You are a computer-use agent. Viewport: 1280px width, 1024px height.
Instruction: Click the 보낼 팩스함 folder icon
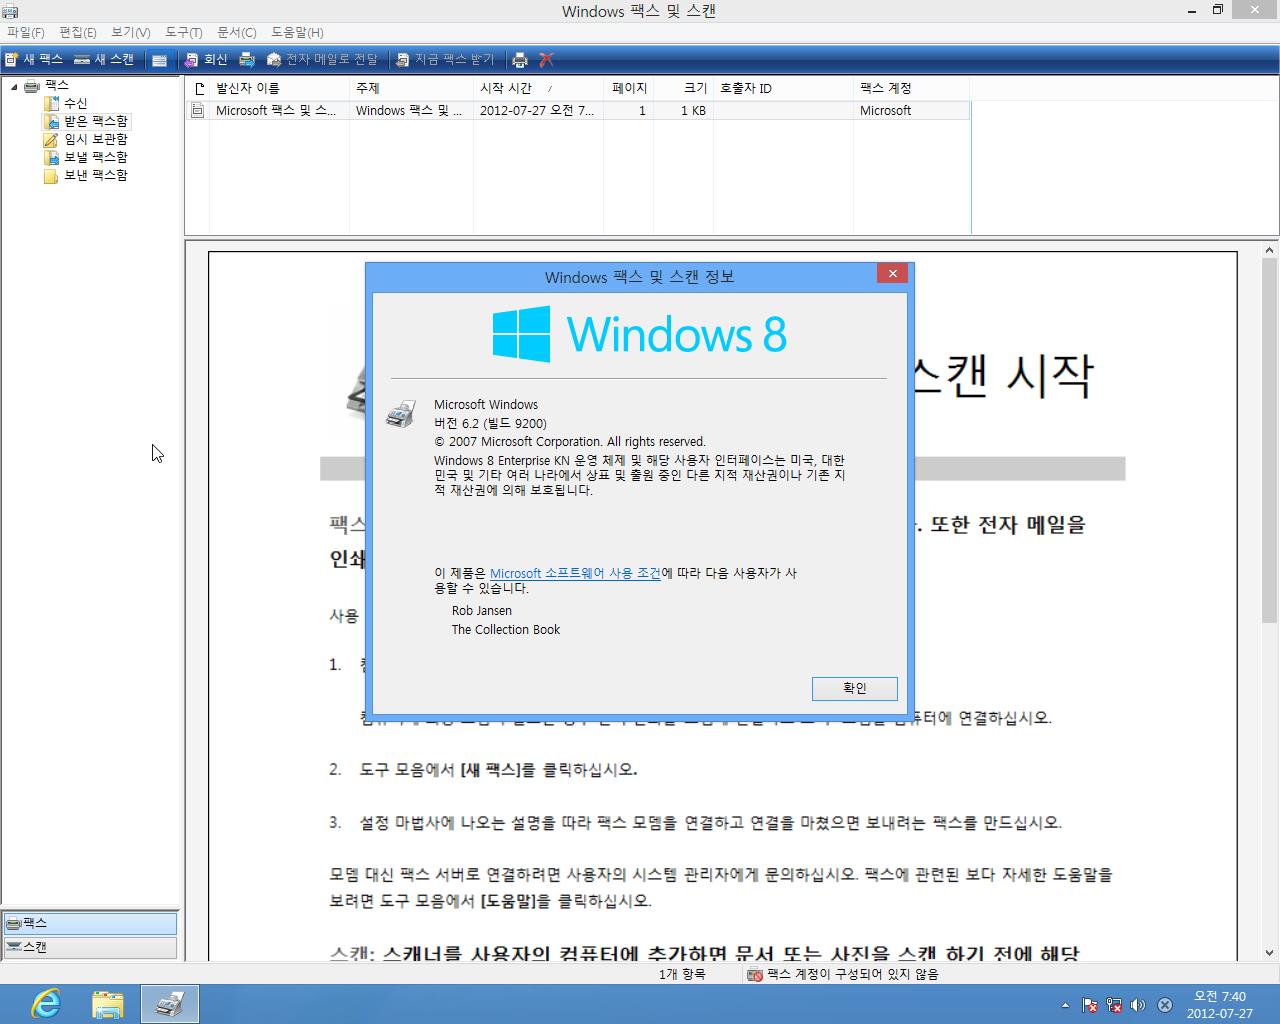[51, 157]
